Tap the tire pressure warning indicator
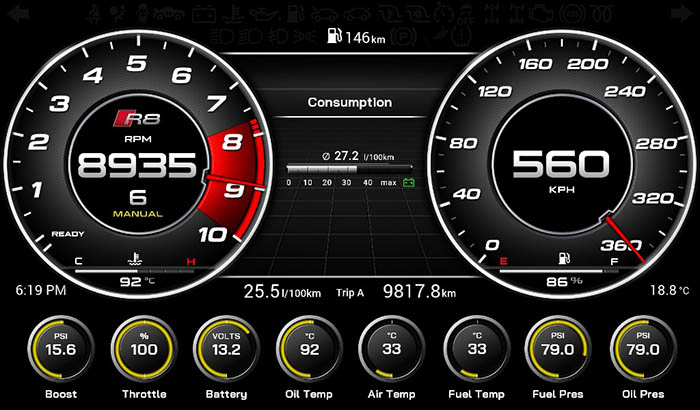The width and height of the screenshot is (700, 410). (x=461, y=36)
